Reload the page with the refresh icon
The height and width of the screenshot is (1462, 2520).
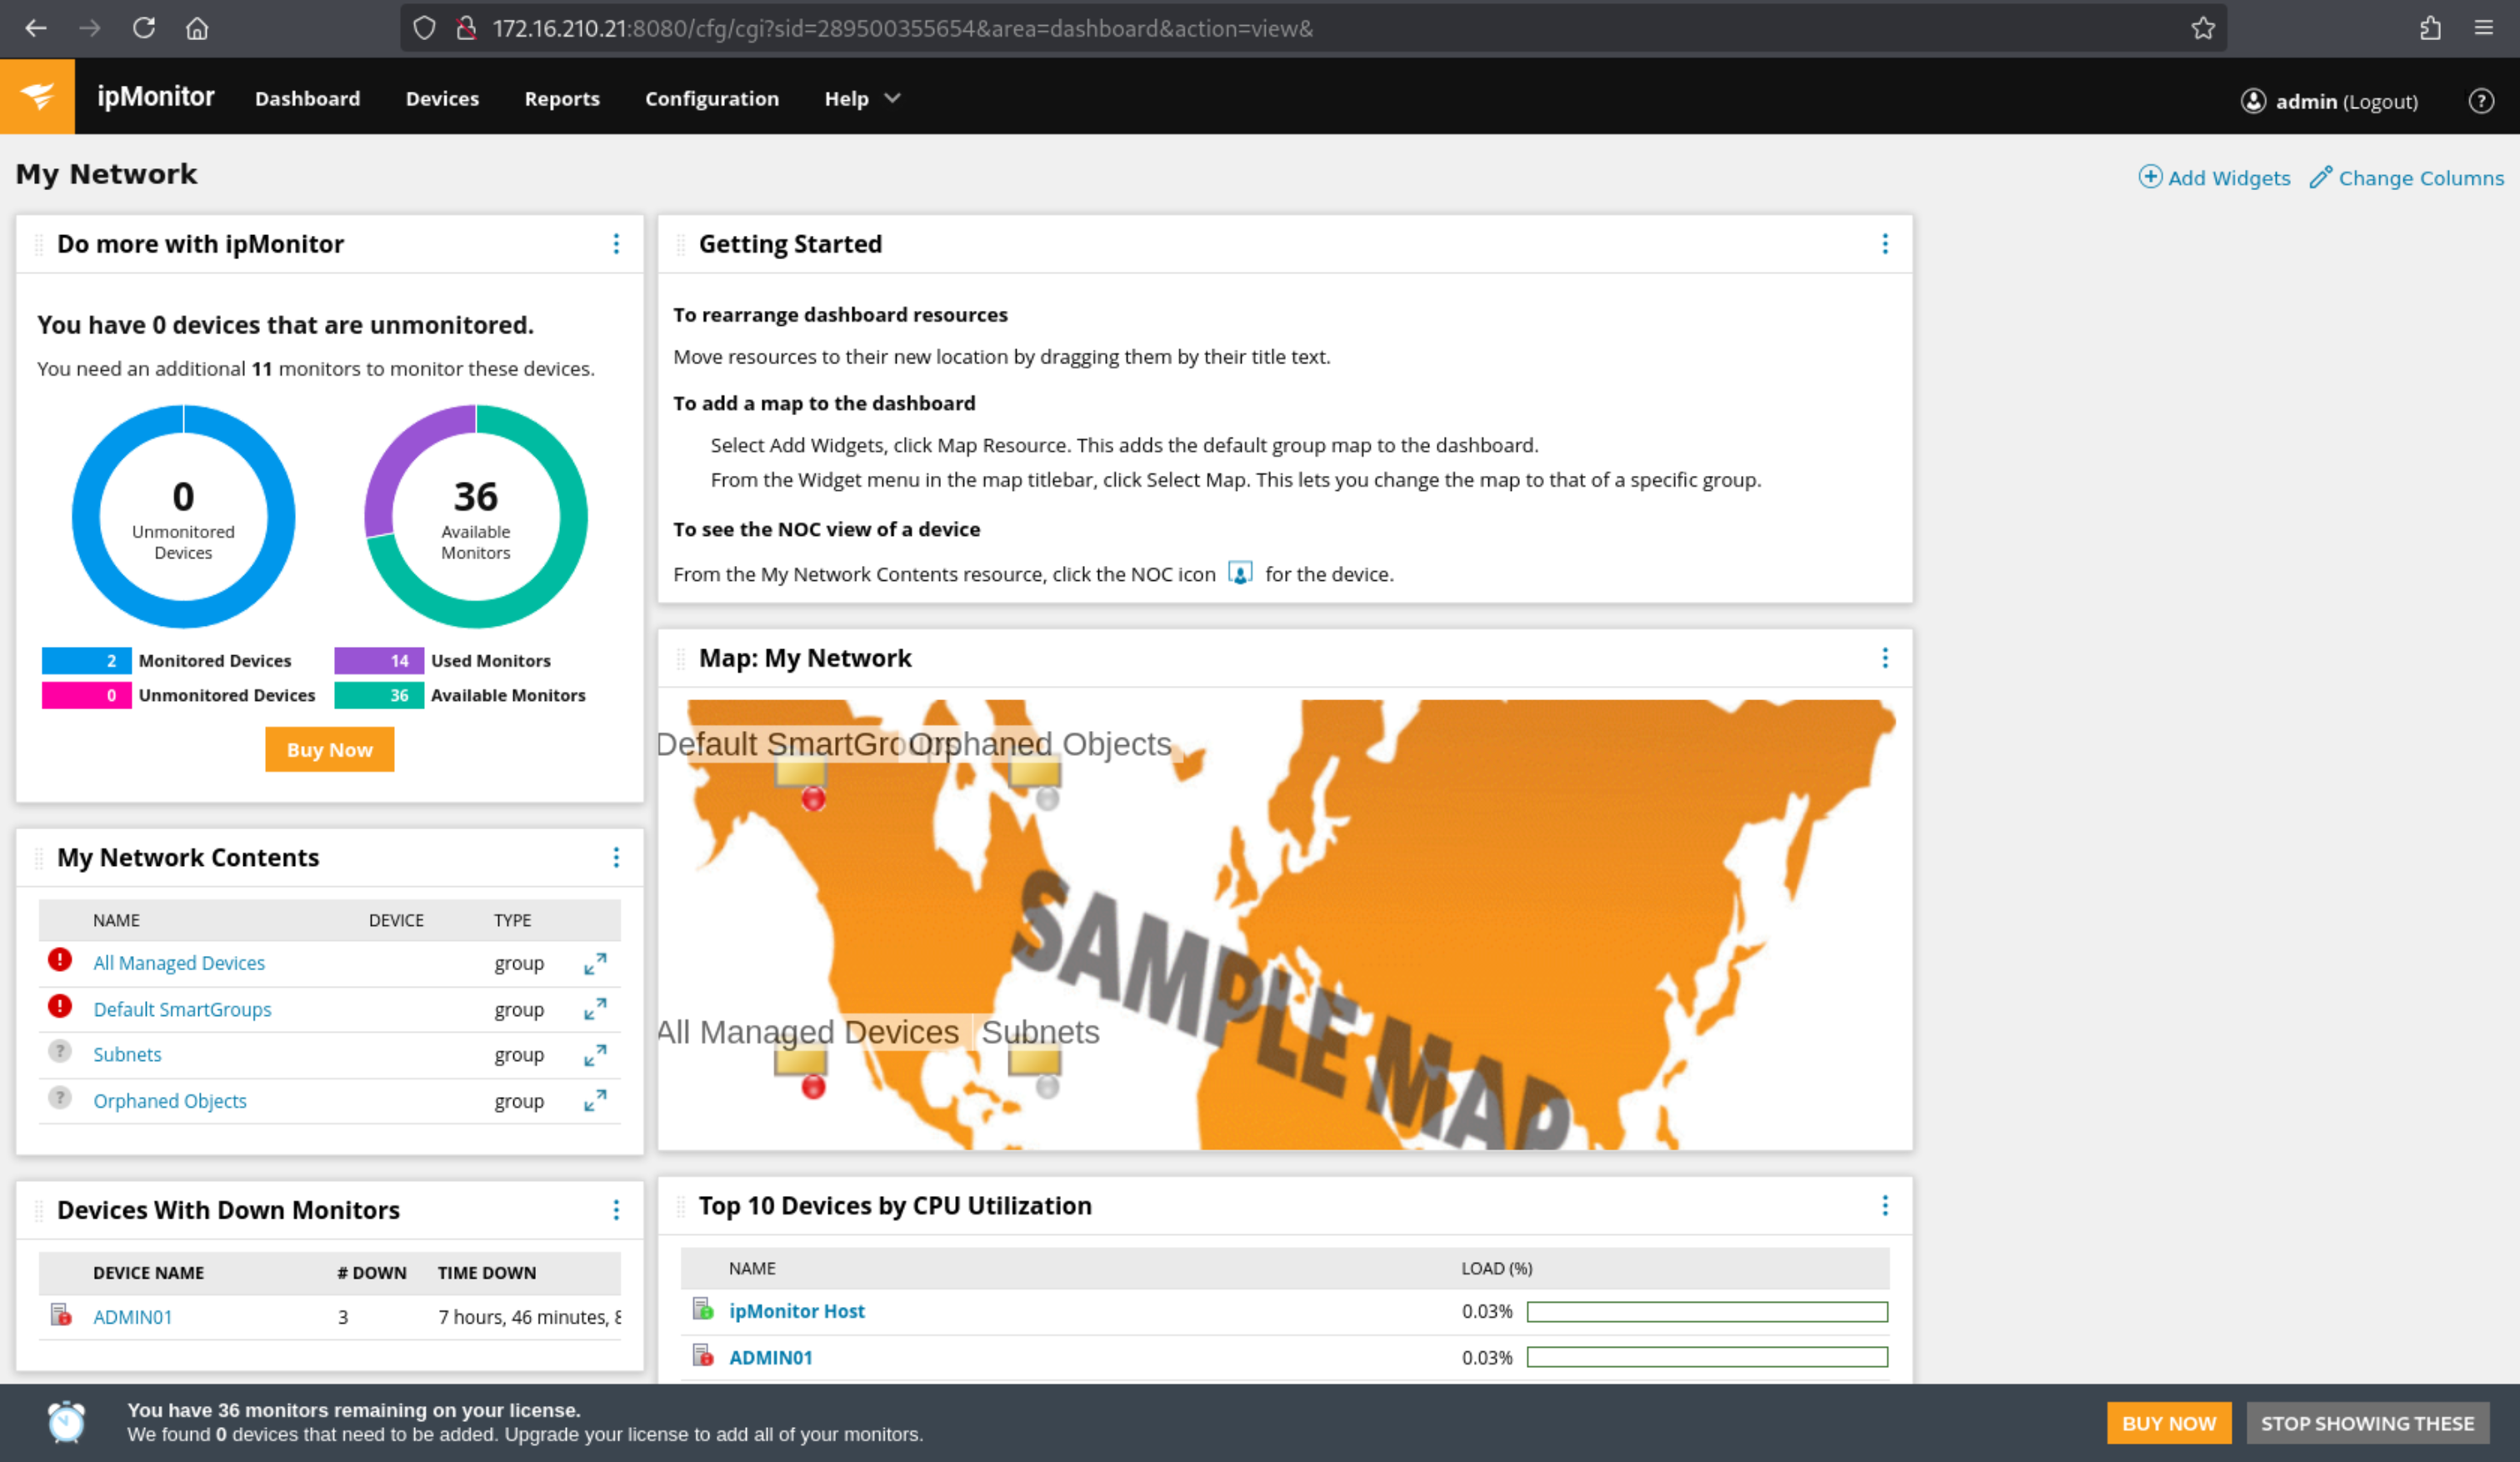(144, 28)
